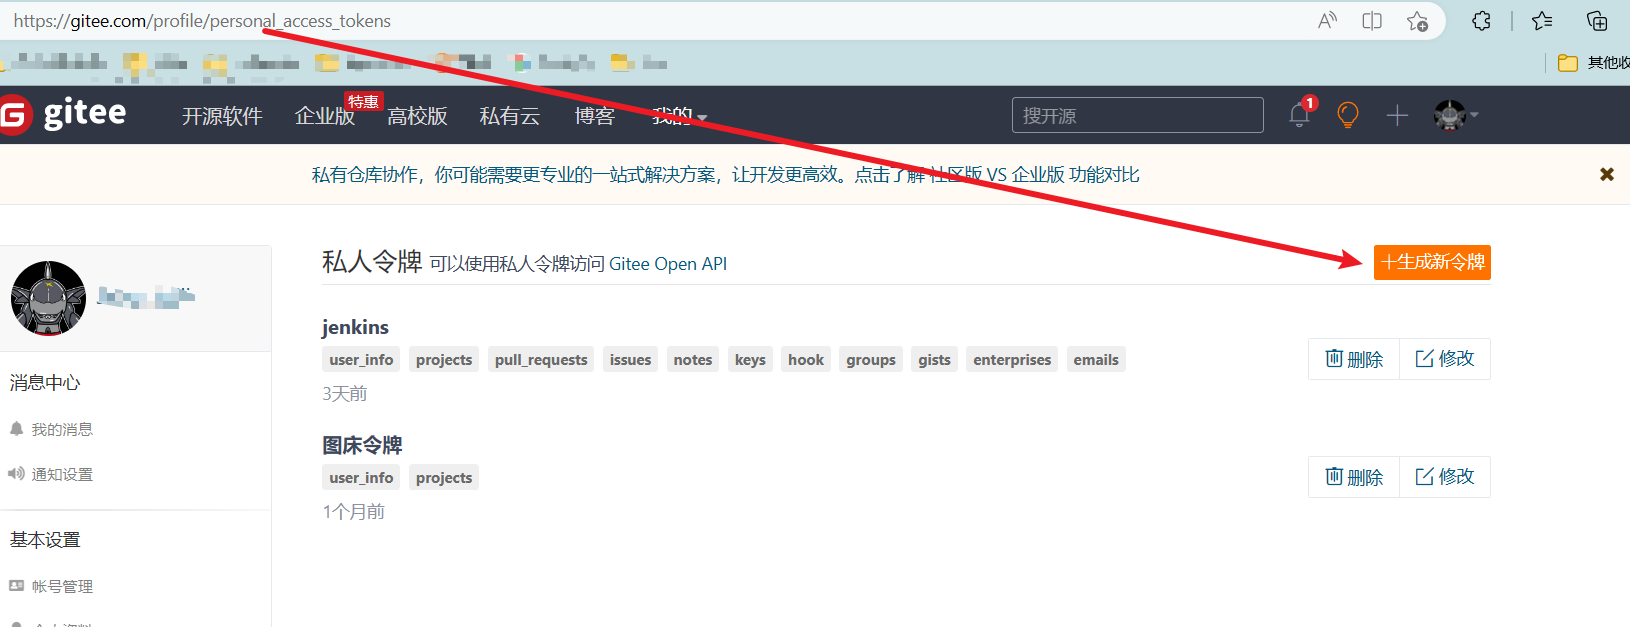Click the read aloud icon
This screenshot has height=627, width=1630.
pyautogui.click(x=1327, y=21)
